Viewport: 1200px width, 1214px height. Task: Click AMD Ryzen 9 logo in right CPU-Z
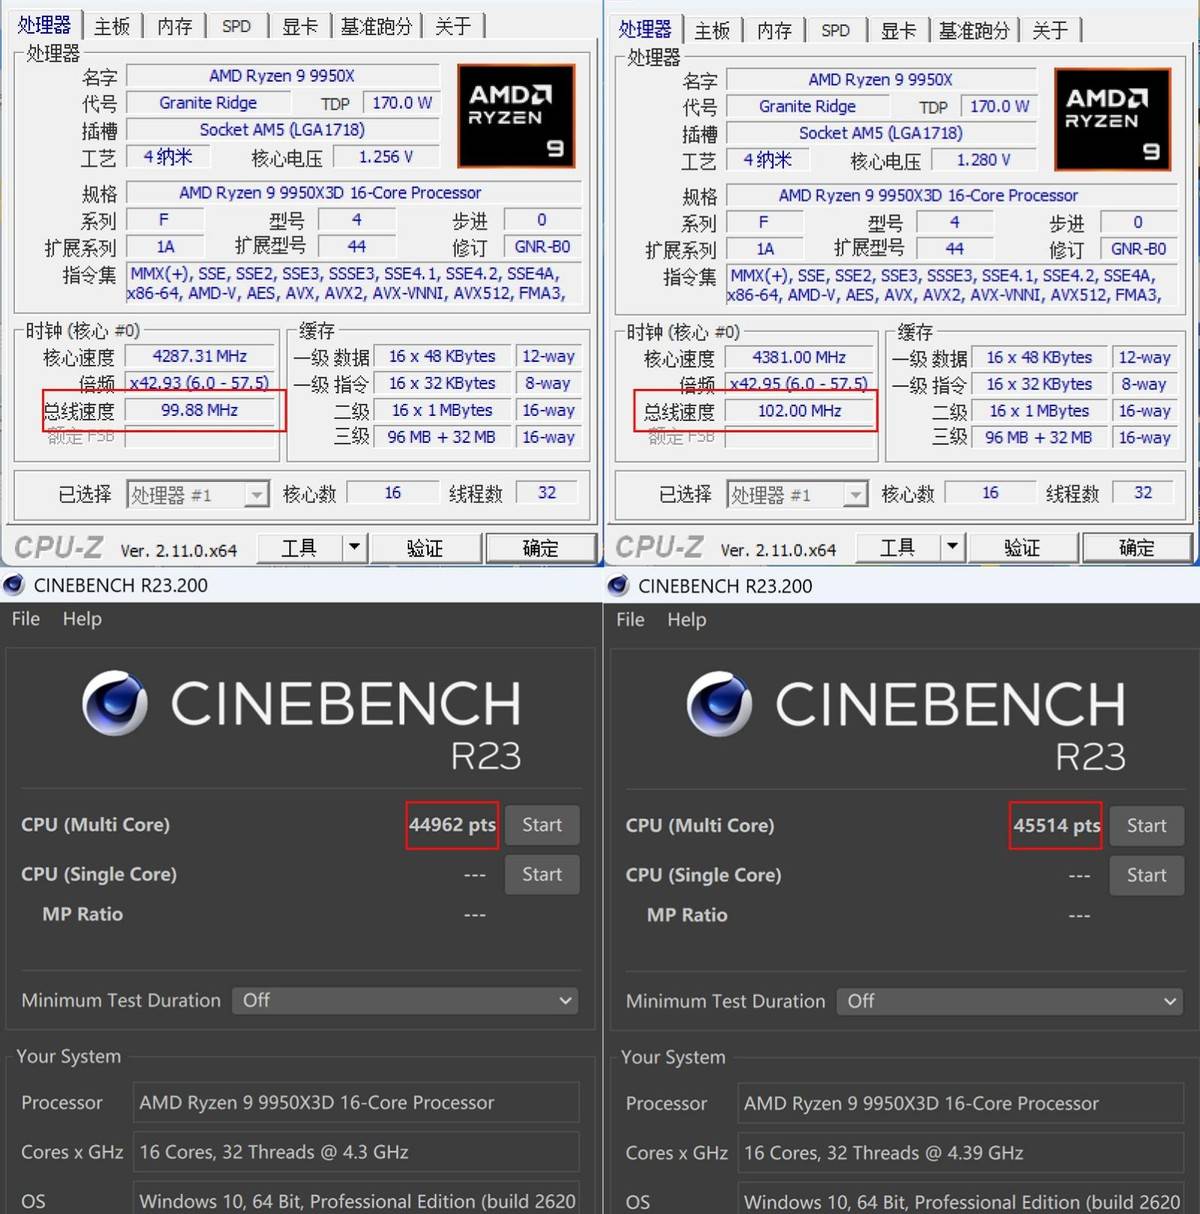1112,119
